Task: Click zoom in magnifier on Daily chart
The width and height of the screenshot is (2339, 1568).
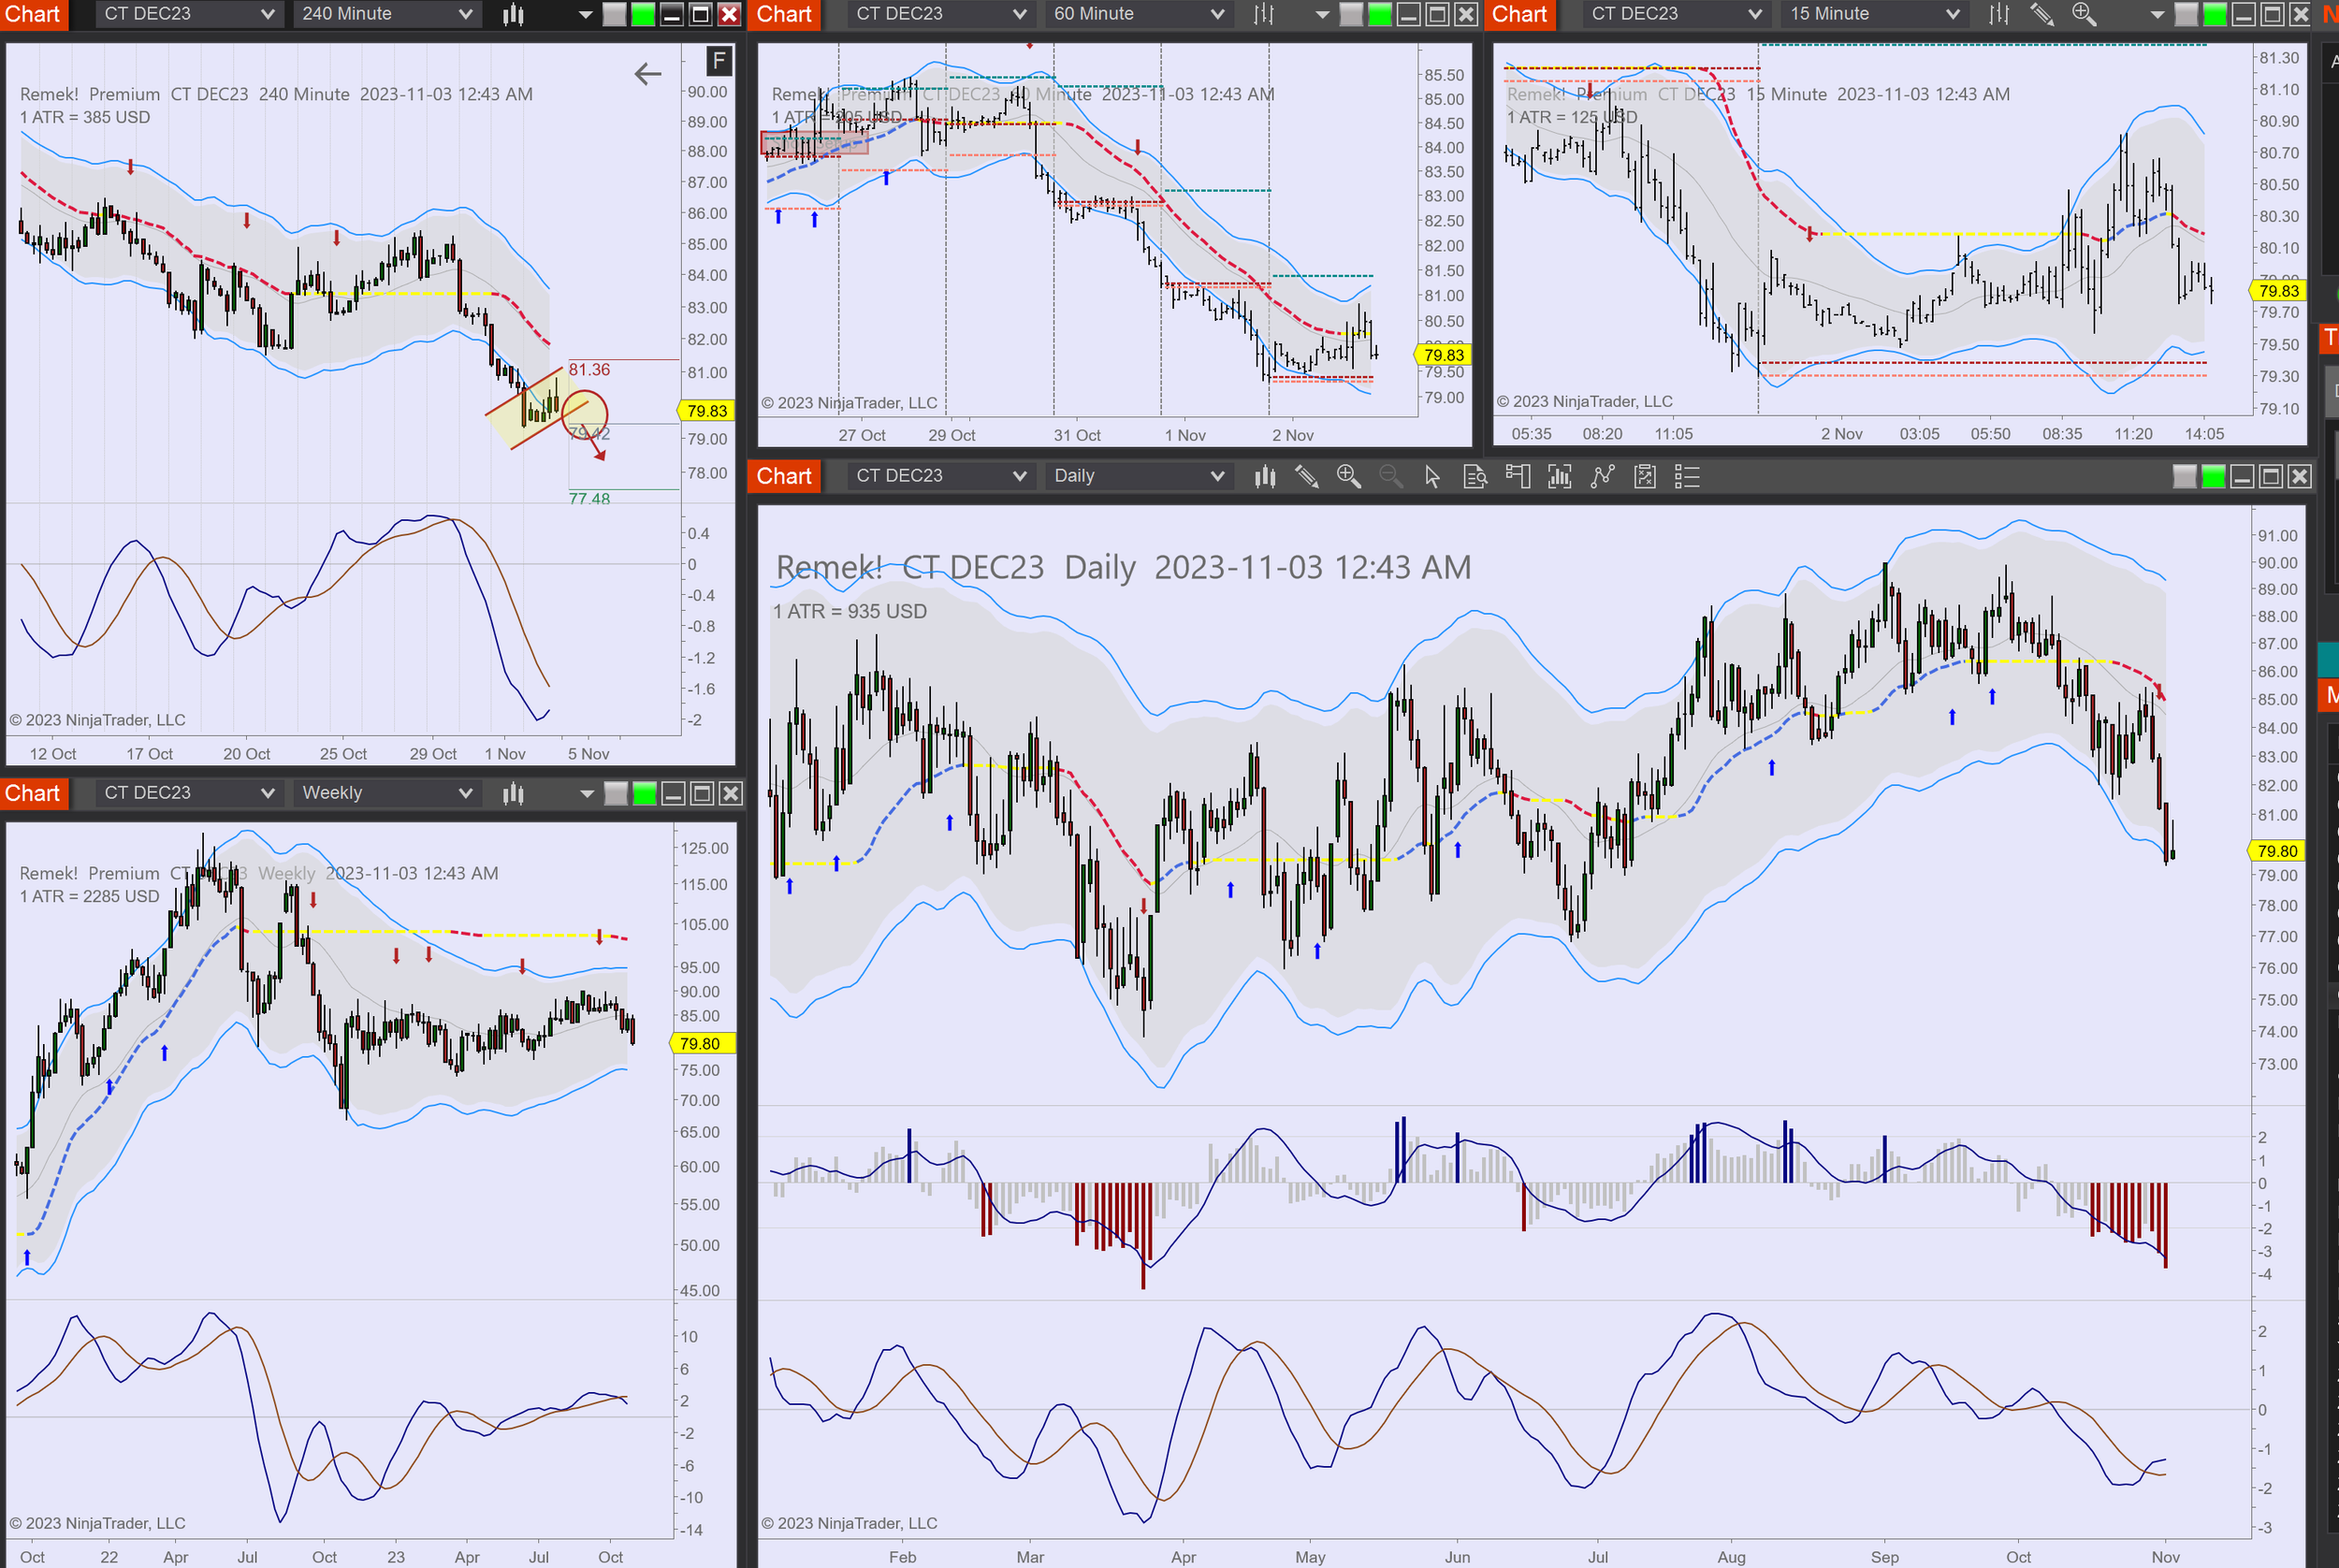Action: coord(1348,476)
